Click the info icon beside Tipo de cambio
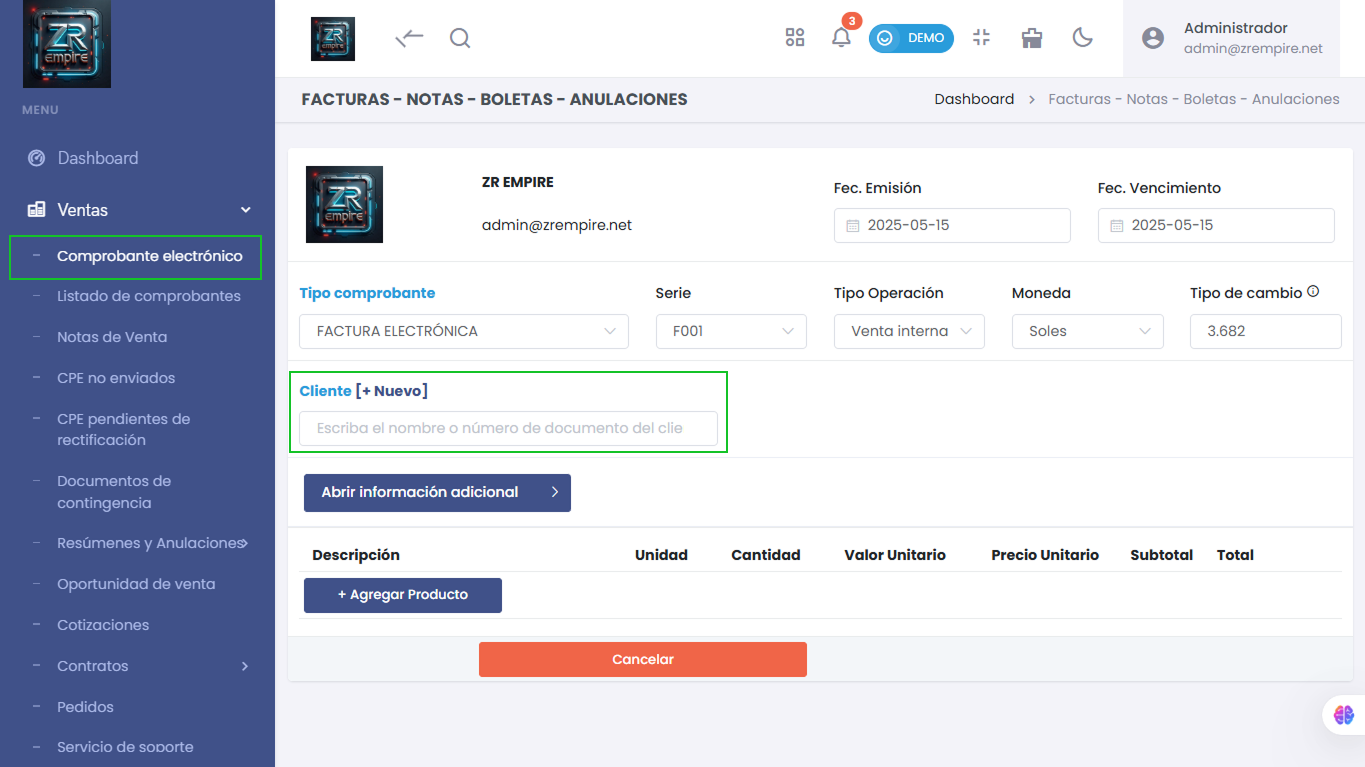Image resolution: width=1365 pixels, height=767 pixels. [1313, 292]
